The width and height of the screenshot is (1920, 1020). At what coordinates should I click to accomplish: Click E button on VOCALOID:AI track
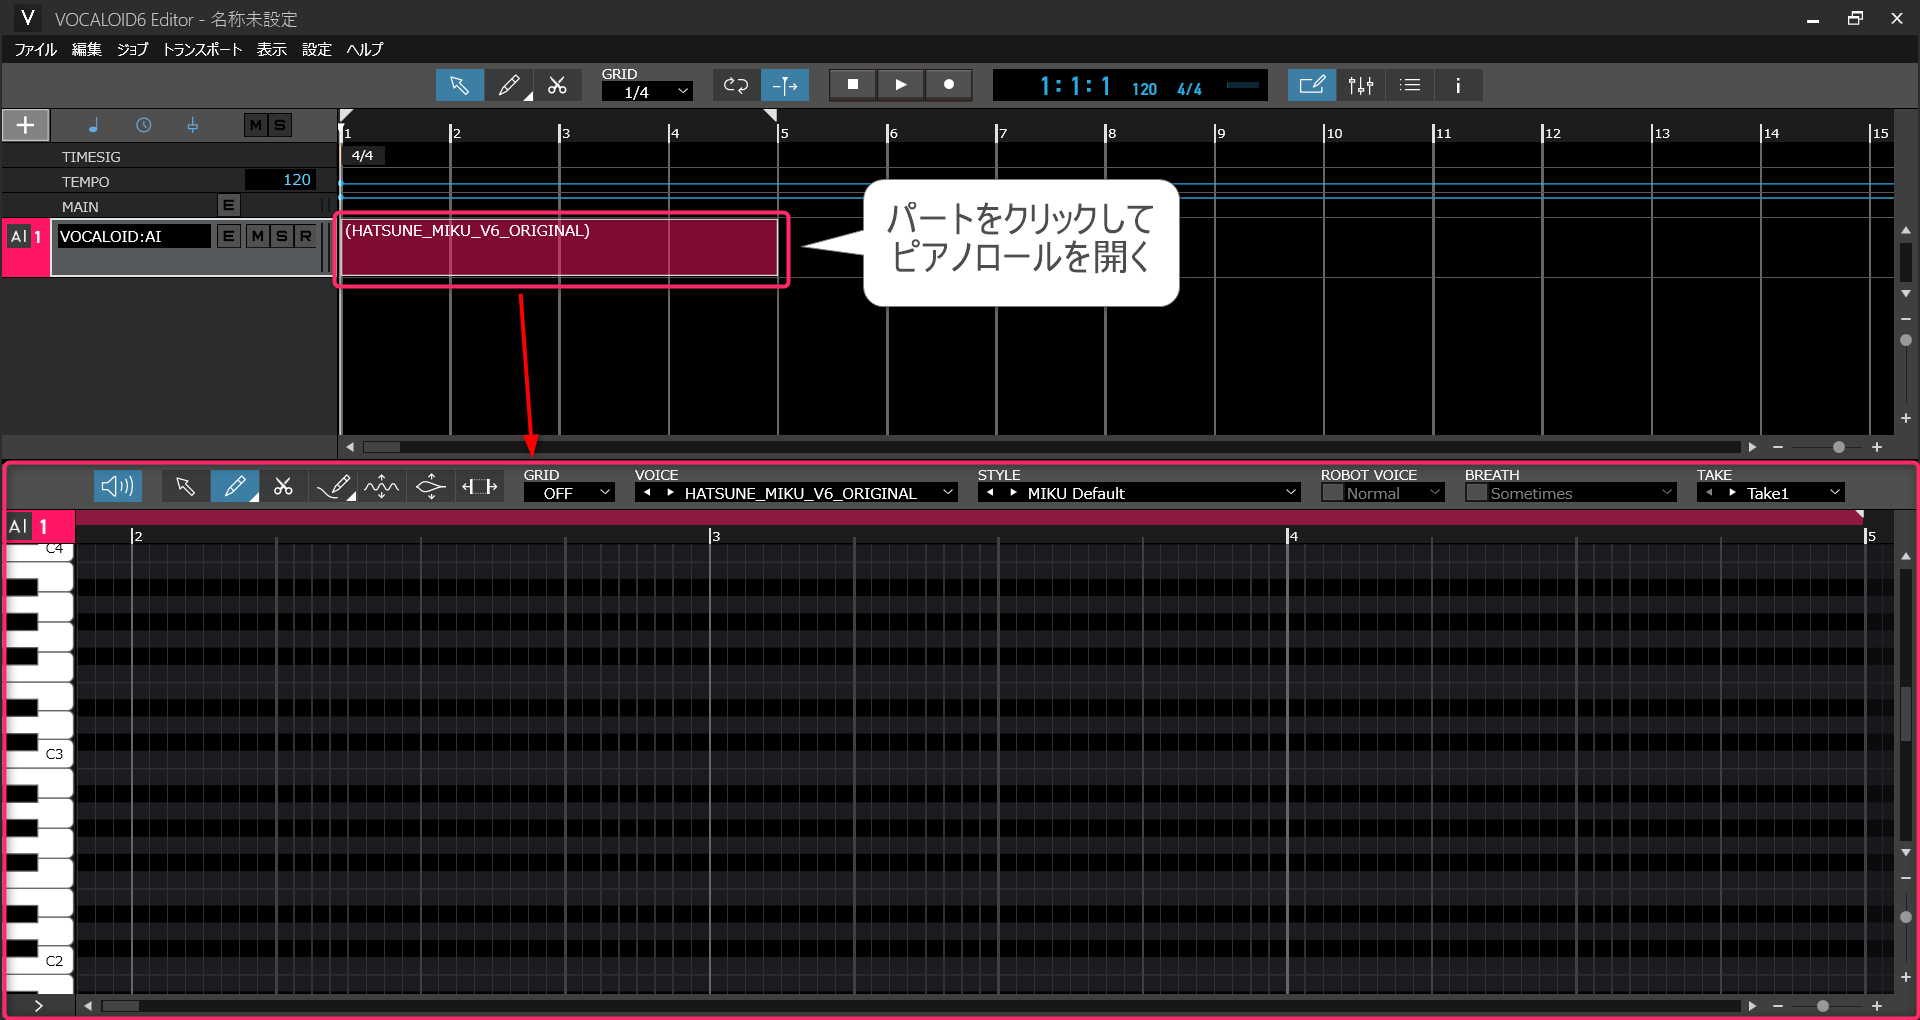click(x=229, y=236)
